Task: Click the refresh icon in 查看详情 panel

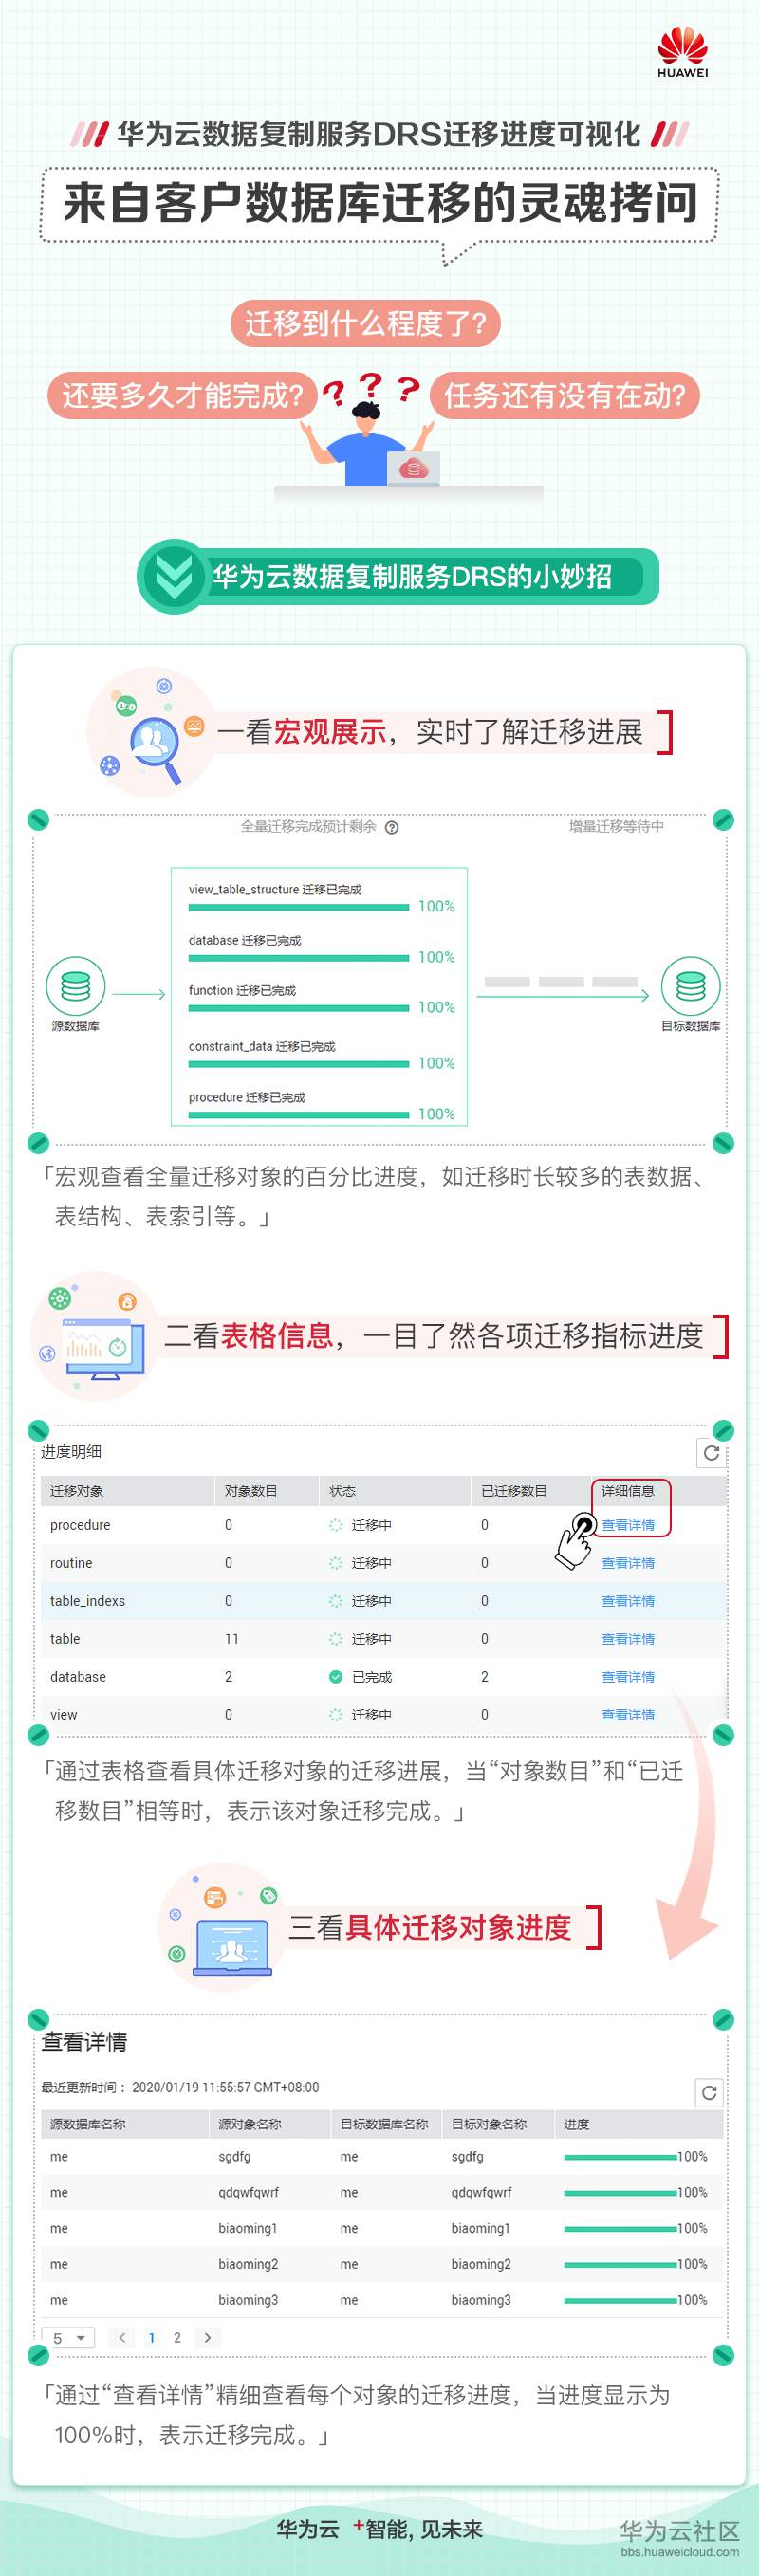Action: pos(709,2092)
